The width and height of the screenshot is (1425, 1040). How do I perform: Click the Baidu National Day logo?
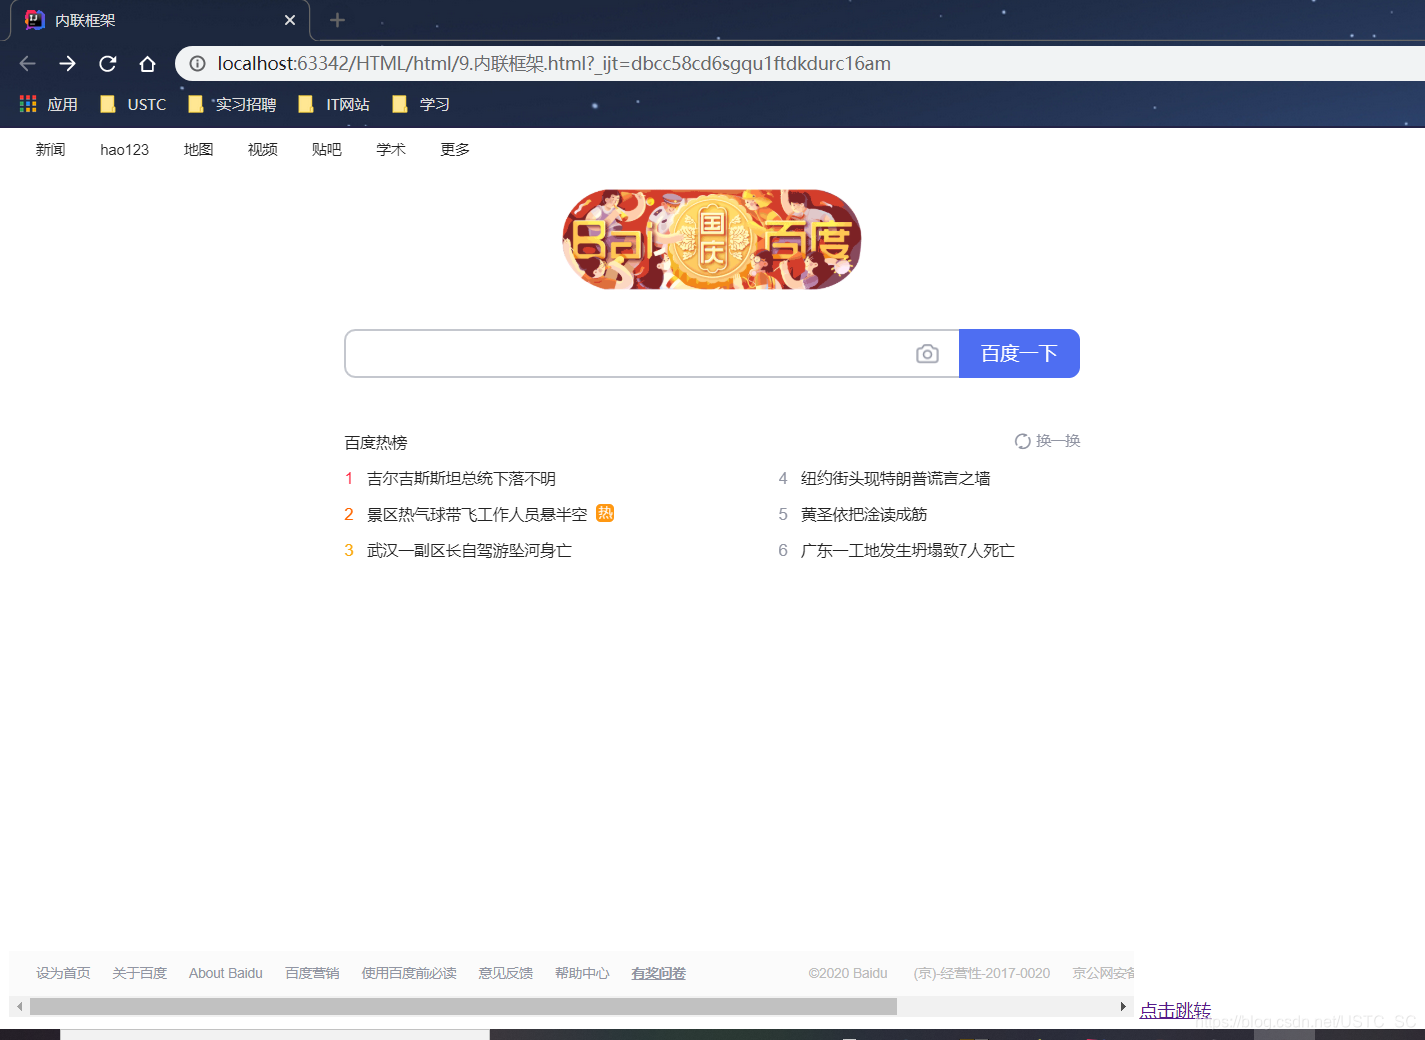click(x=712, y=240)
